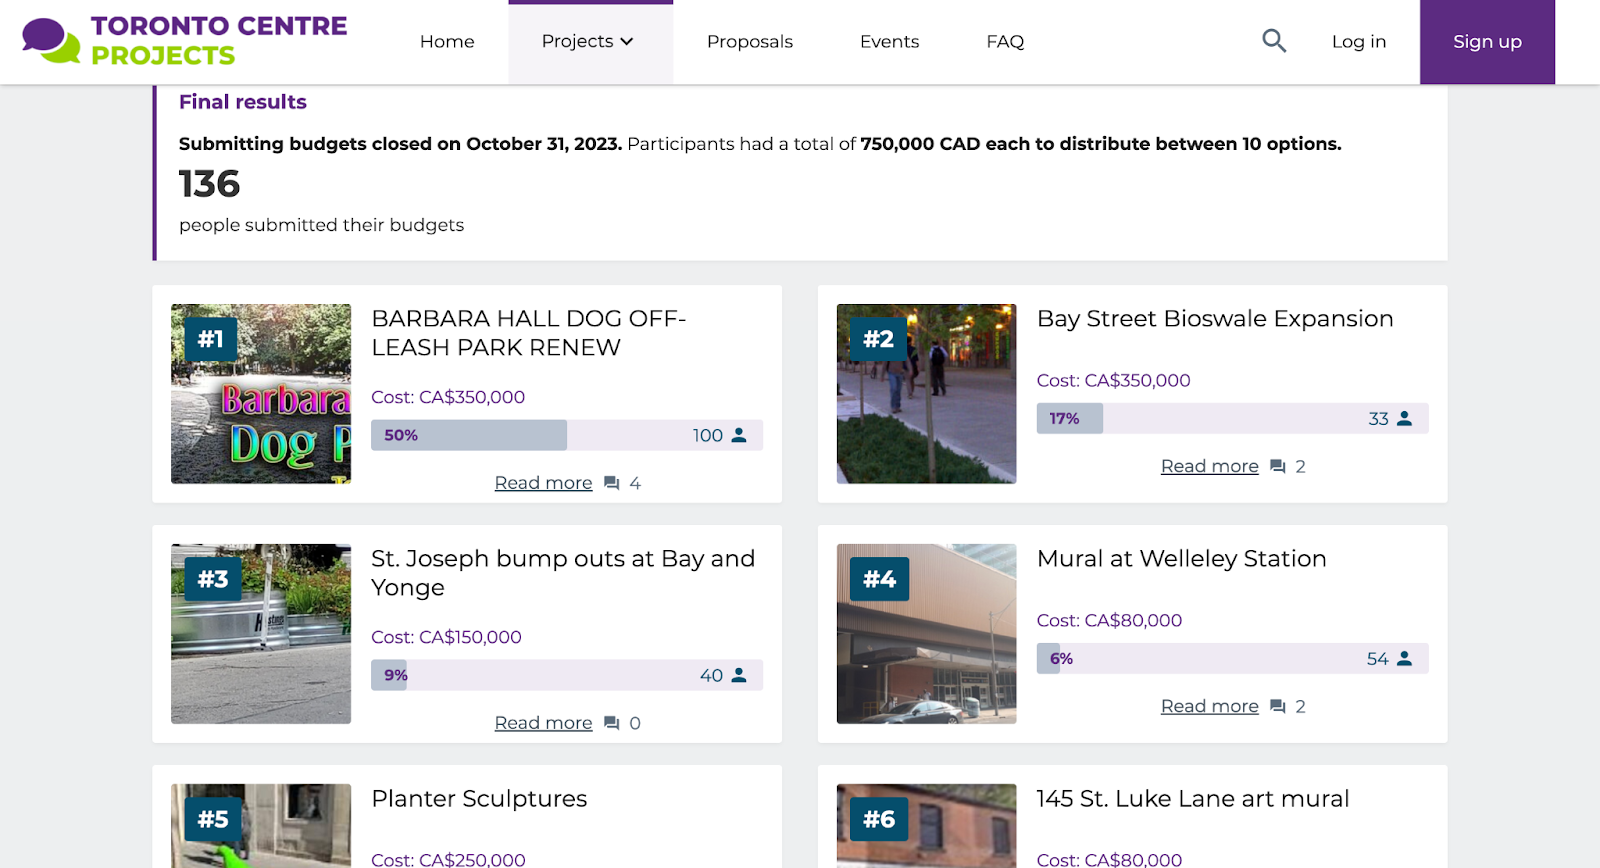Open the Proposals section
The width and height of the screenshot is (1600, 868).
coord(749,42)
